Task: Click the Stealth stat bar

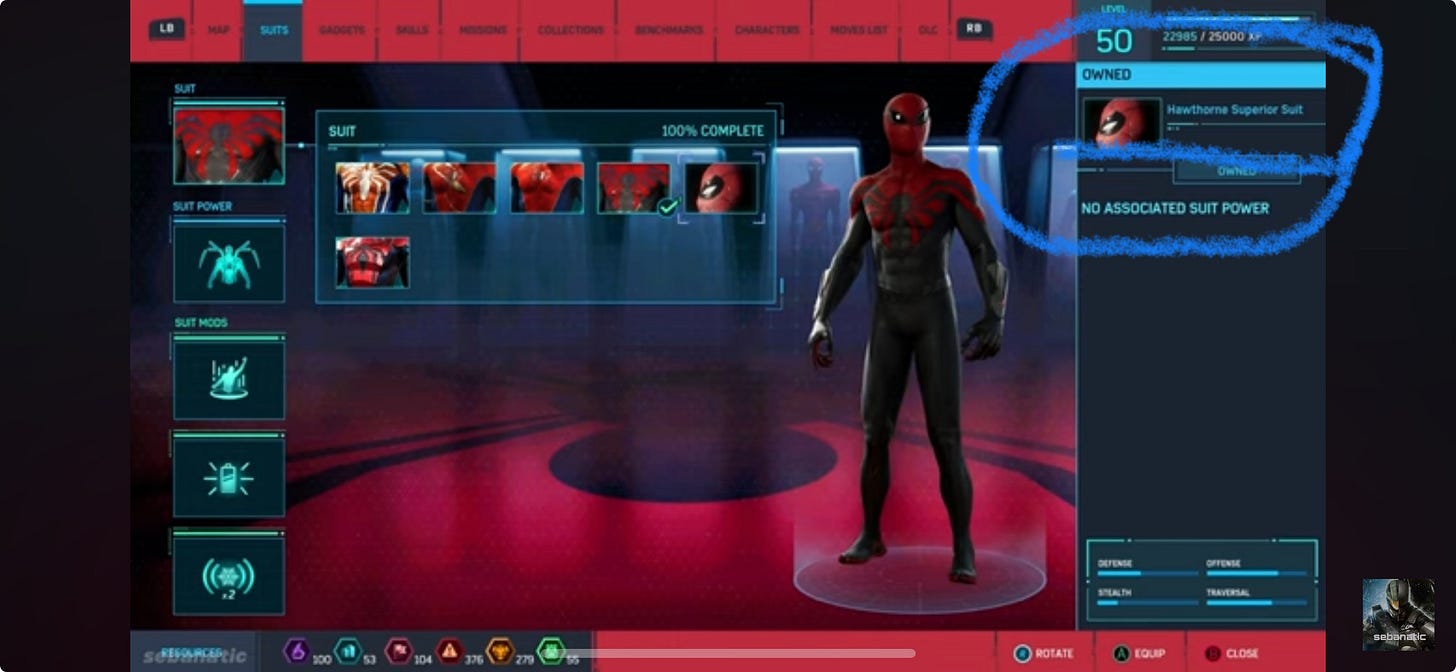Action: [1147, 603]
